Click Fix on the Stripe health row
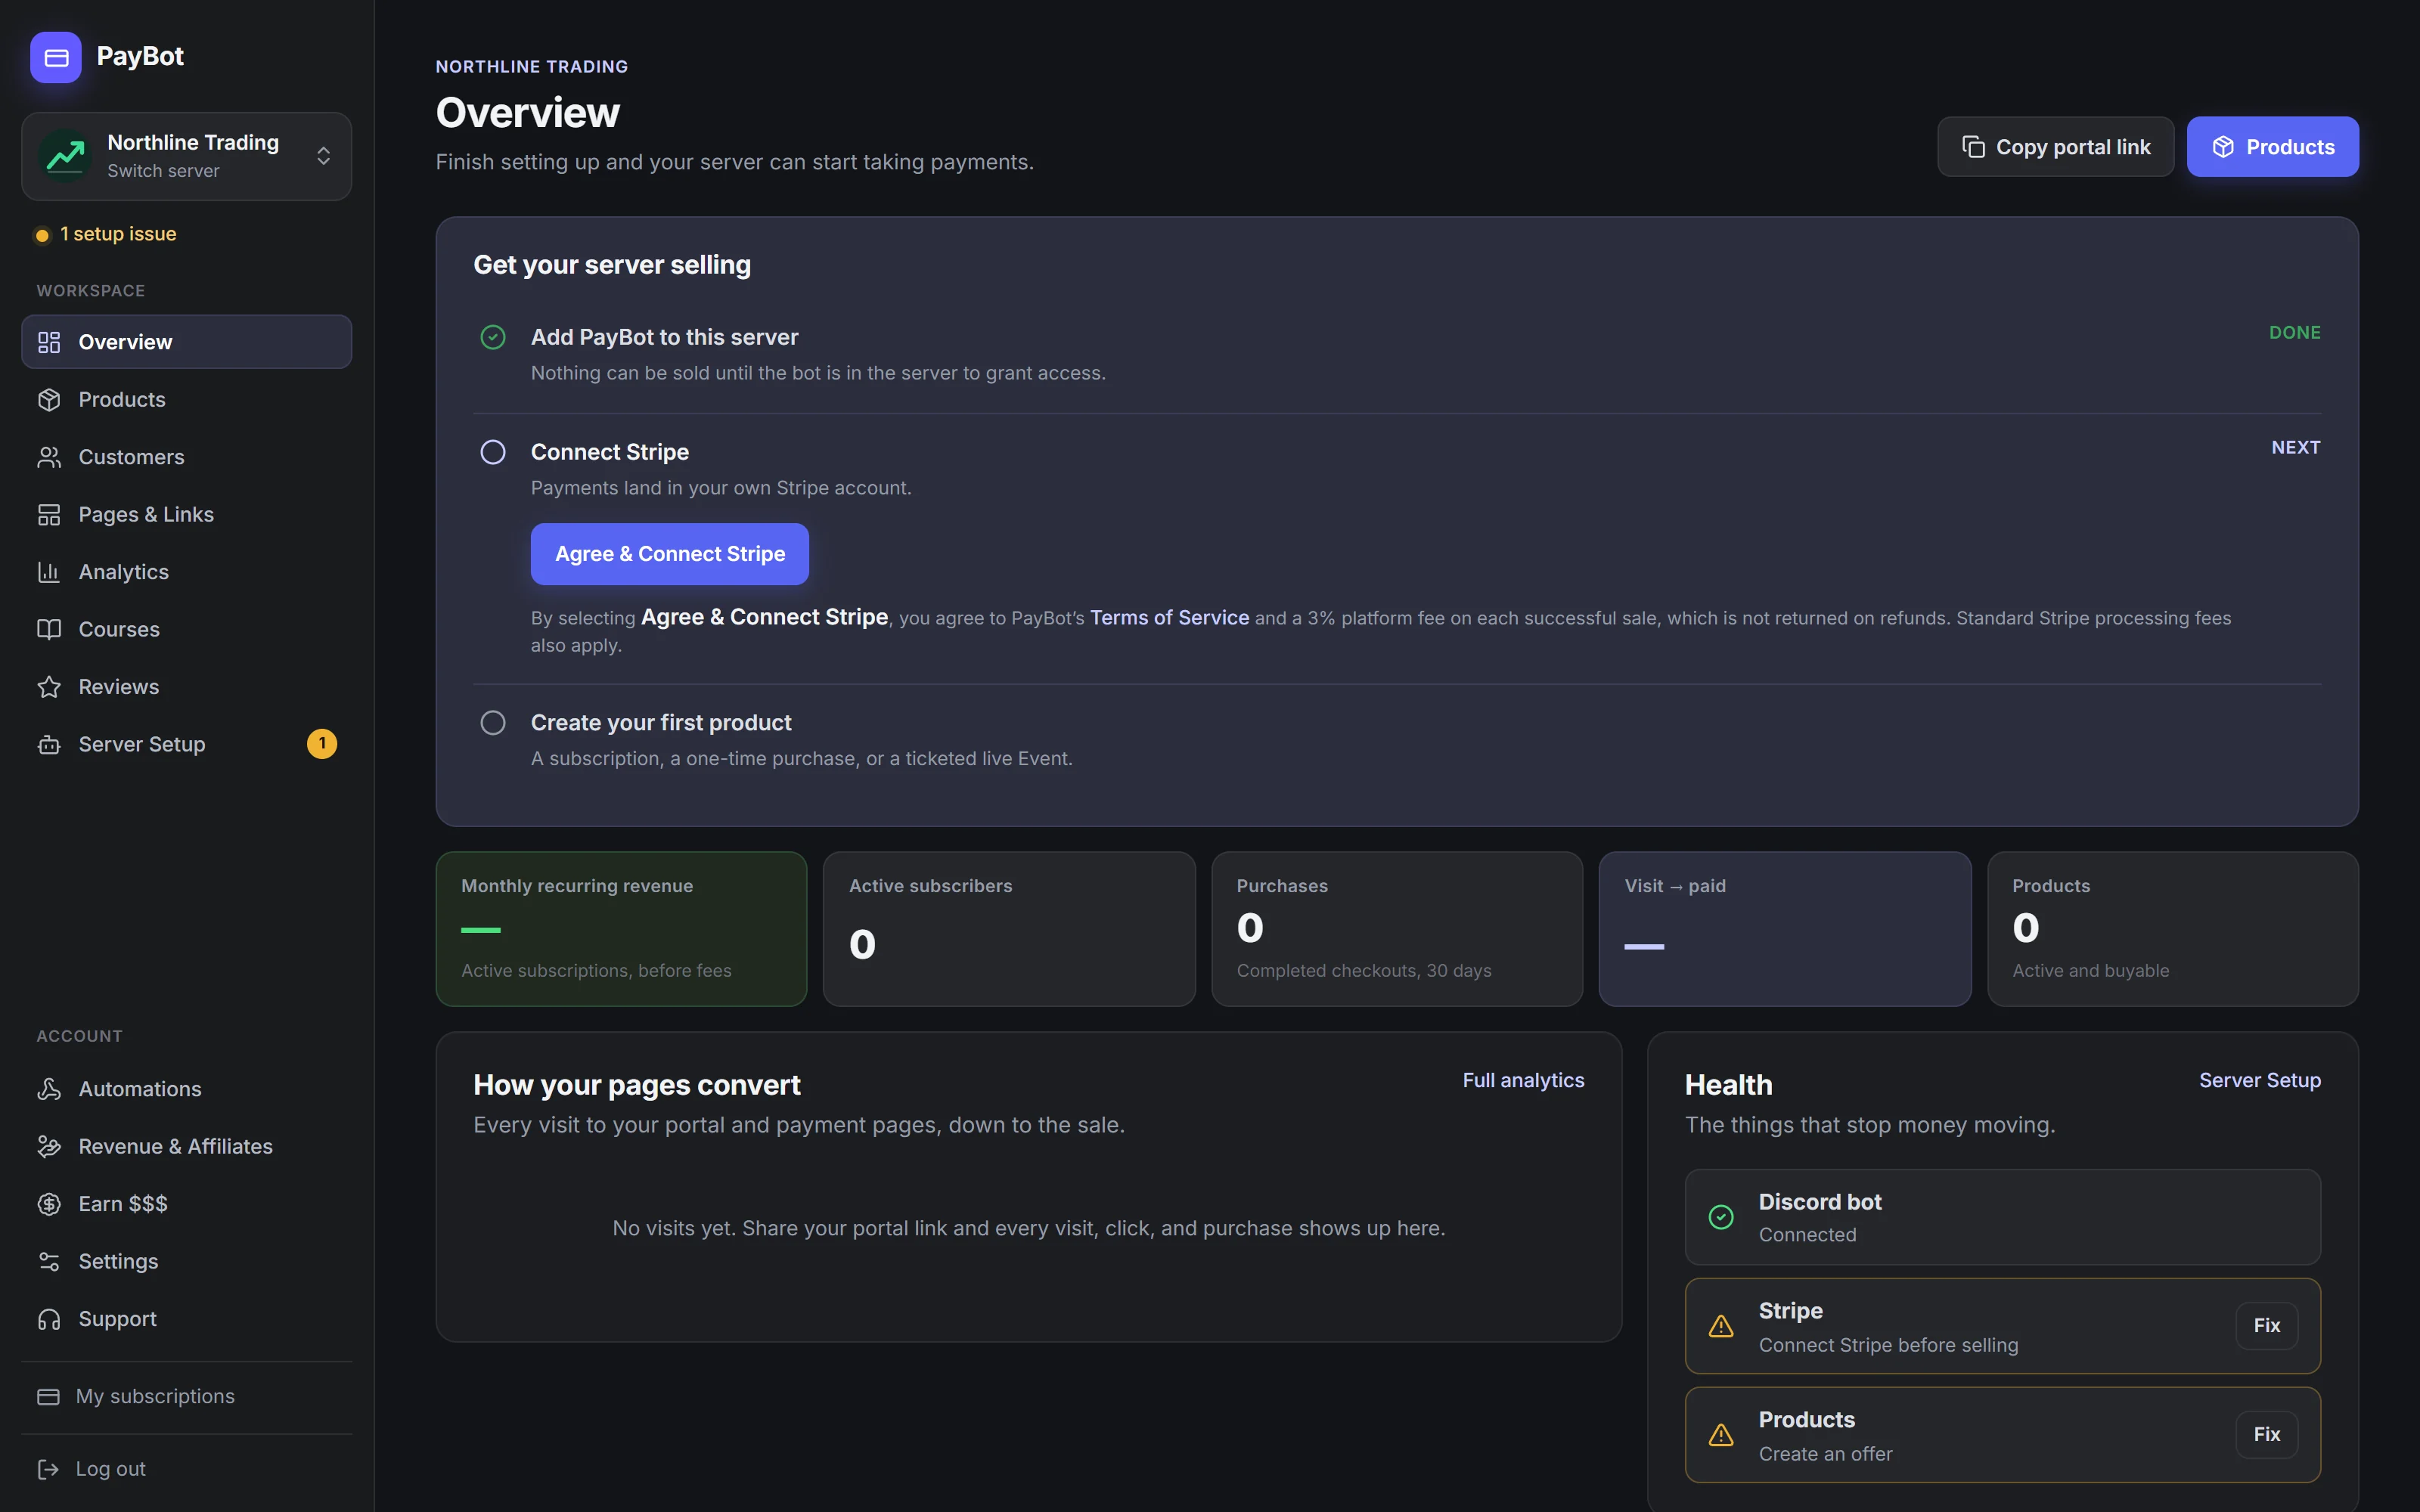 click(x=2267, y=1326)
